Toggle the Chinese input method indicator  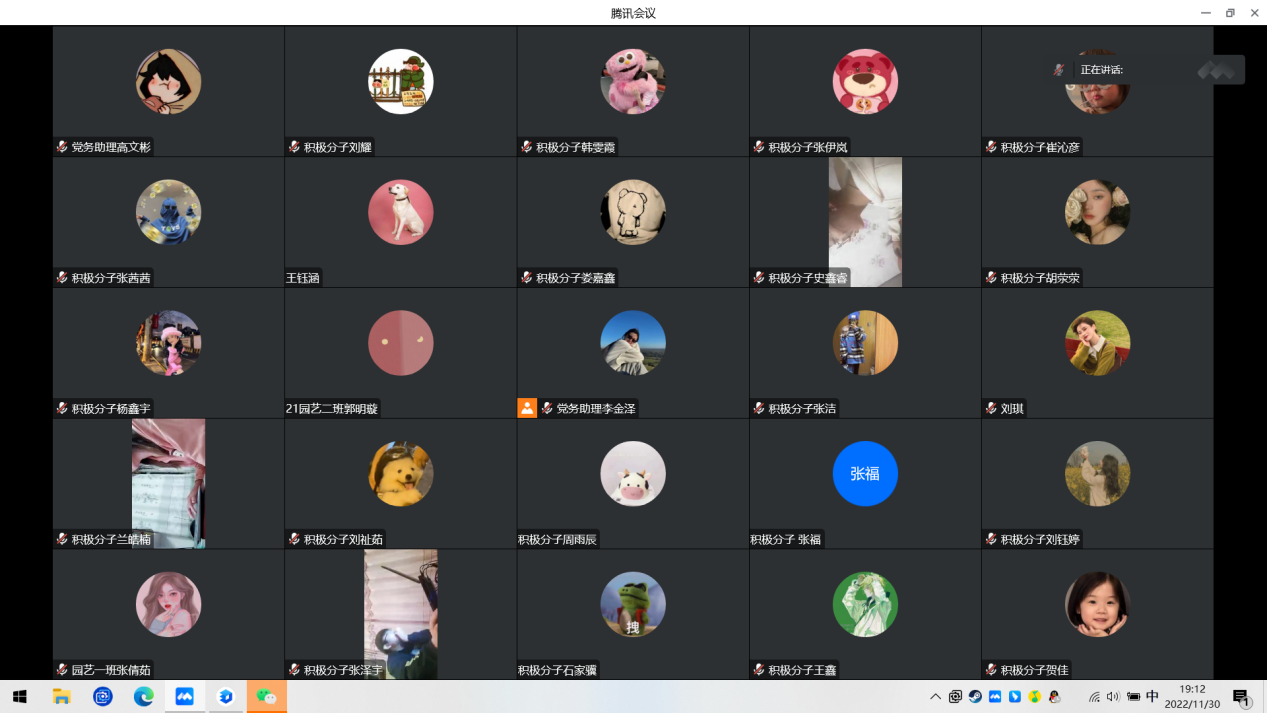[x=1152, y=697]
